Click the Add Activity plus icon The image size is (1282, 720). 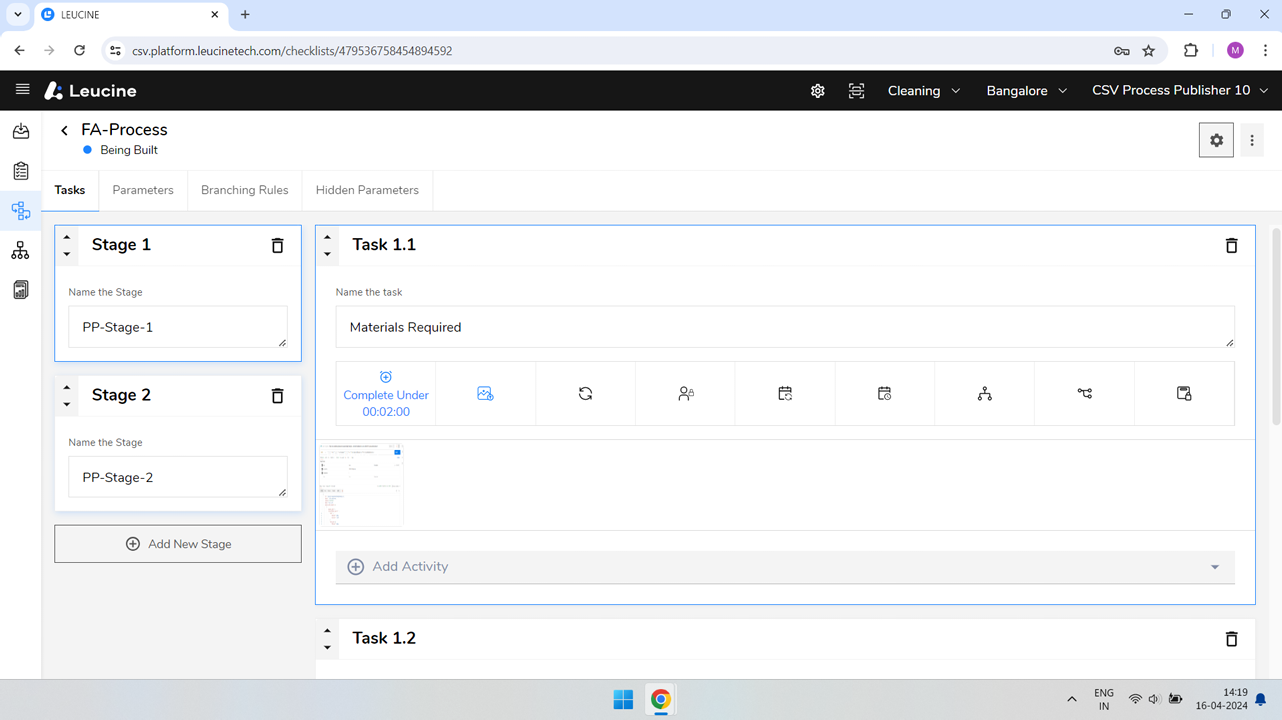click(x=356, y=567)
